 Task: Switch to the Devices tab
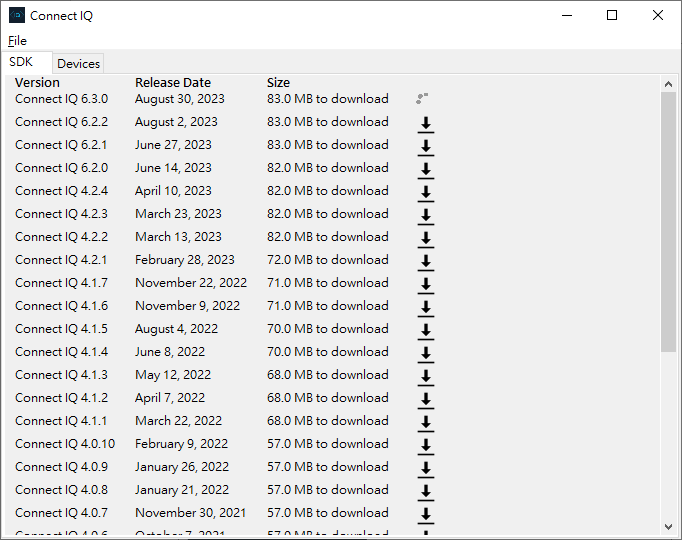tap(78, 64)
